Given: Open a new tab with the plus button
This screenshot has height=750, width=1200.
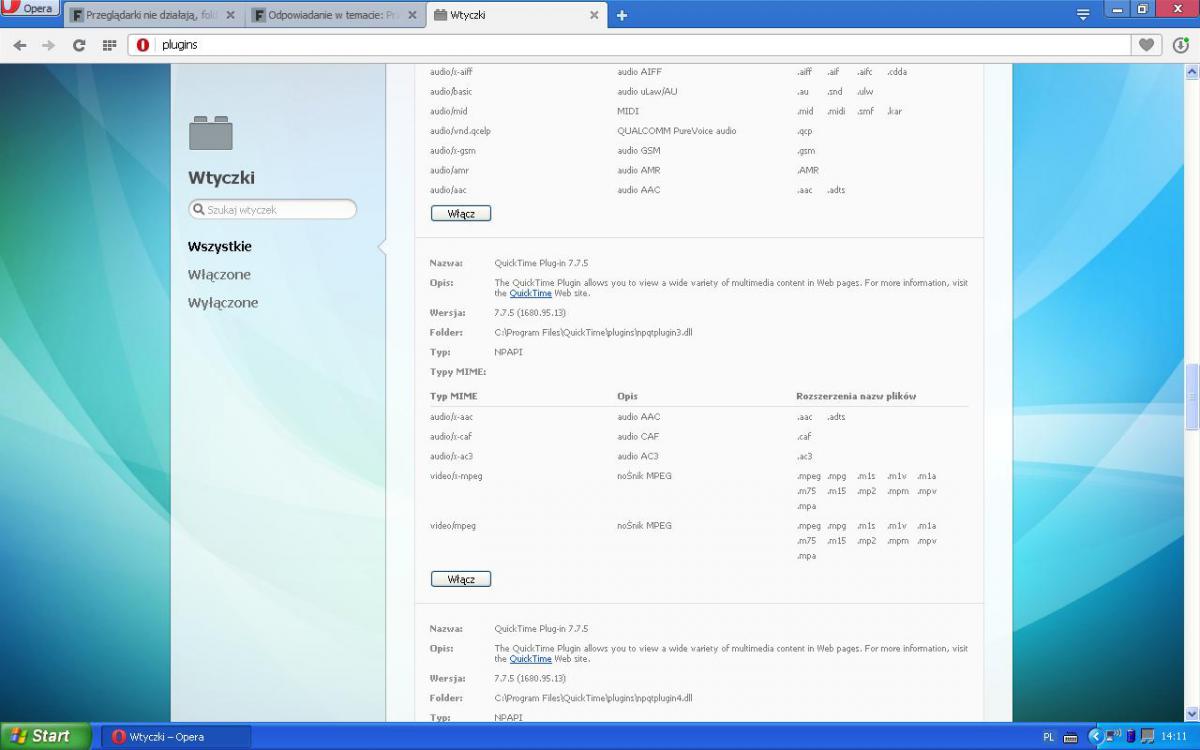Looking at the screenshot, I should 622,15.
